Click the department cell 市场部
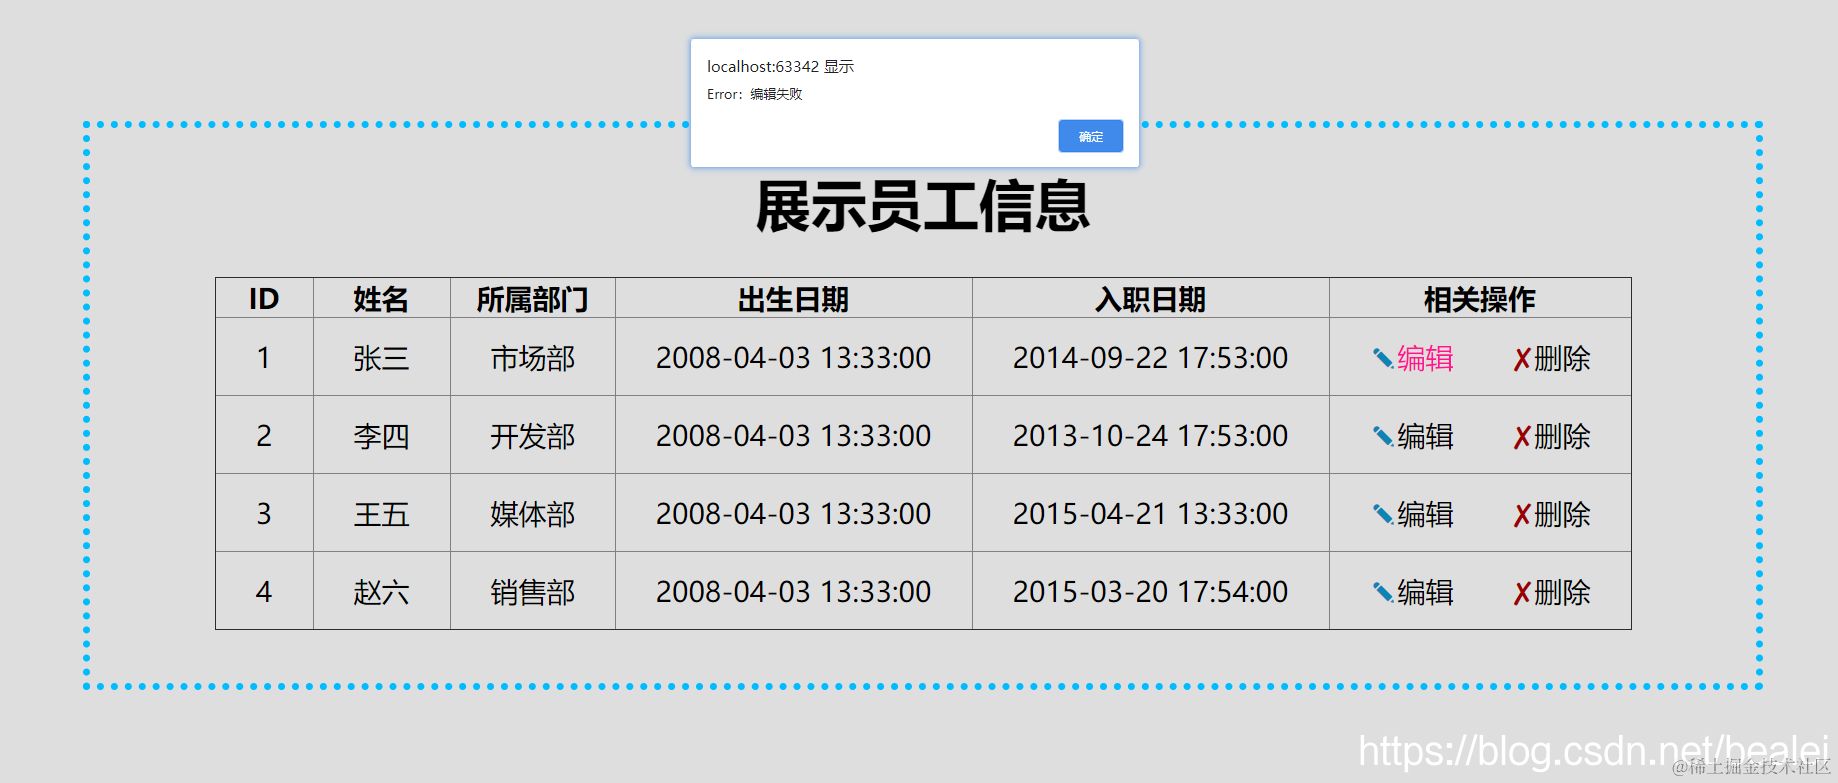The image size is (1838, 783). click(x=532, y=358)
